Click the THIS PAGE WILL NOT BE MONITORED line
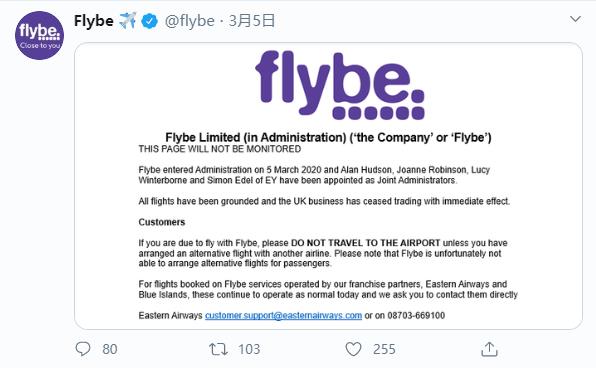Image resolution: width=596 pixels, height=368 pixels. click(x=220, y=149)
